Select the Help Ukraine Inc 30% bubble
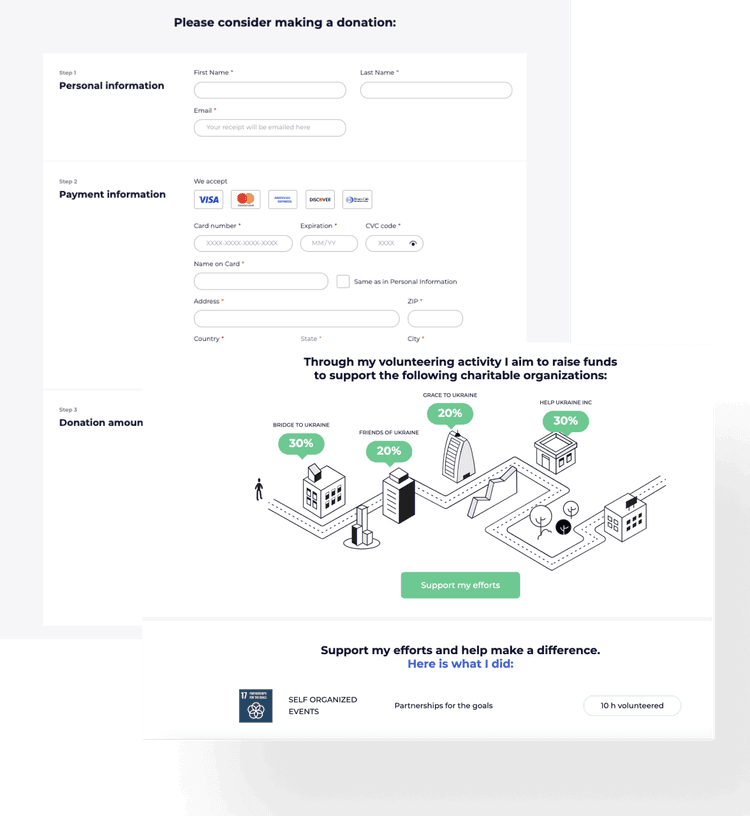Viewport: 750px width, 816px height. 565,421
